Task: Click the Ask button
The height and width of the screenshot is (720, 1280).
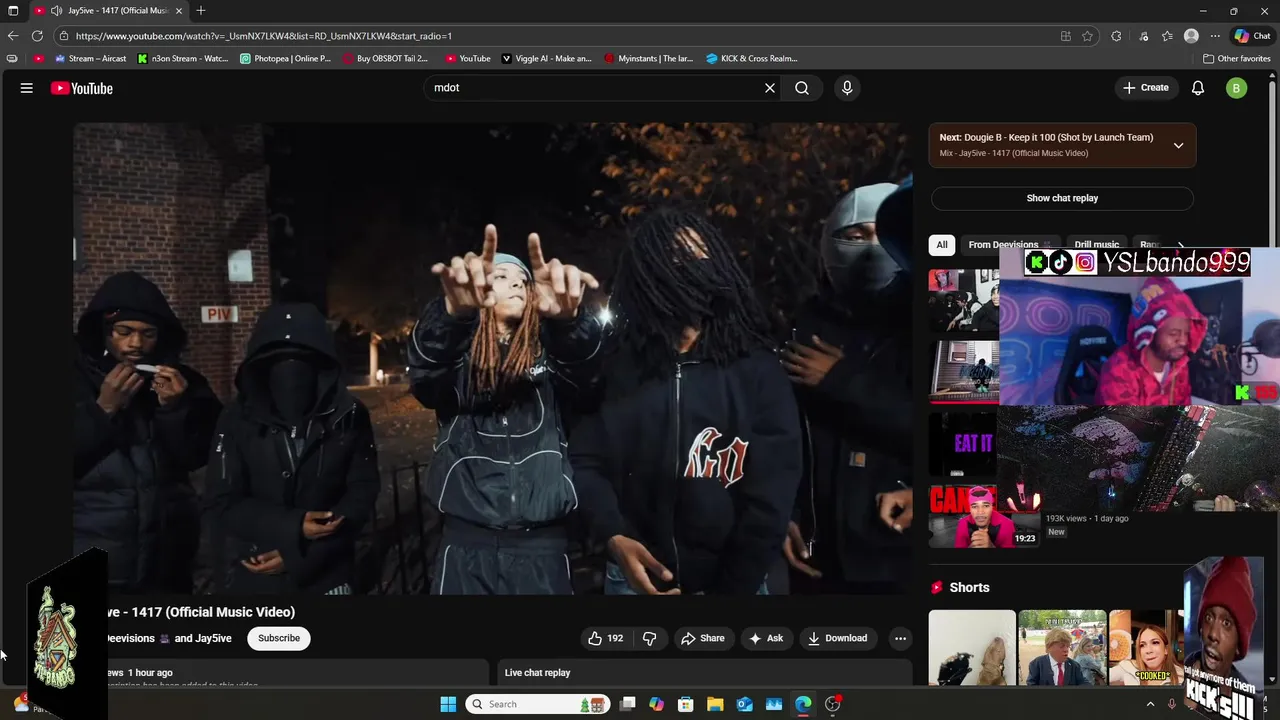Action: coord(766,638)
